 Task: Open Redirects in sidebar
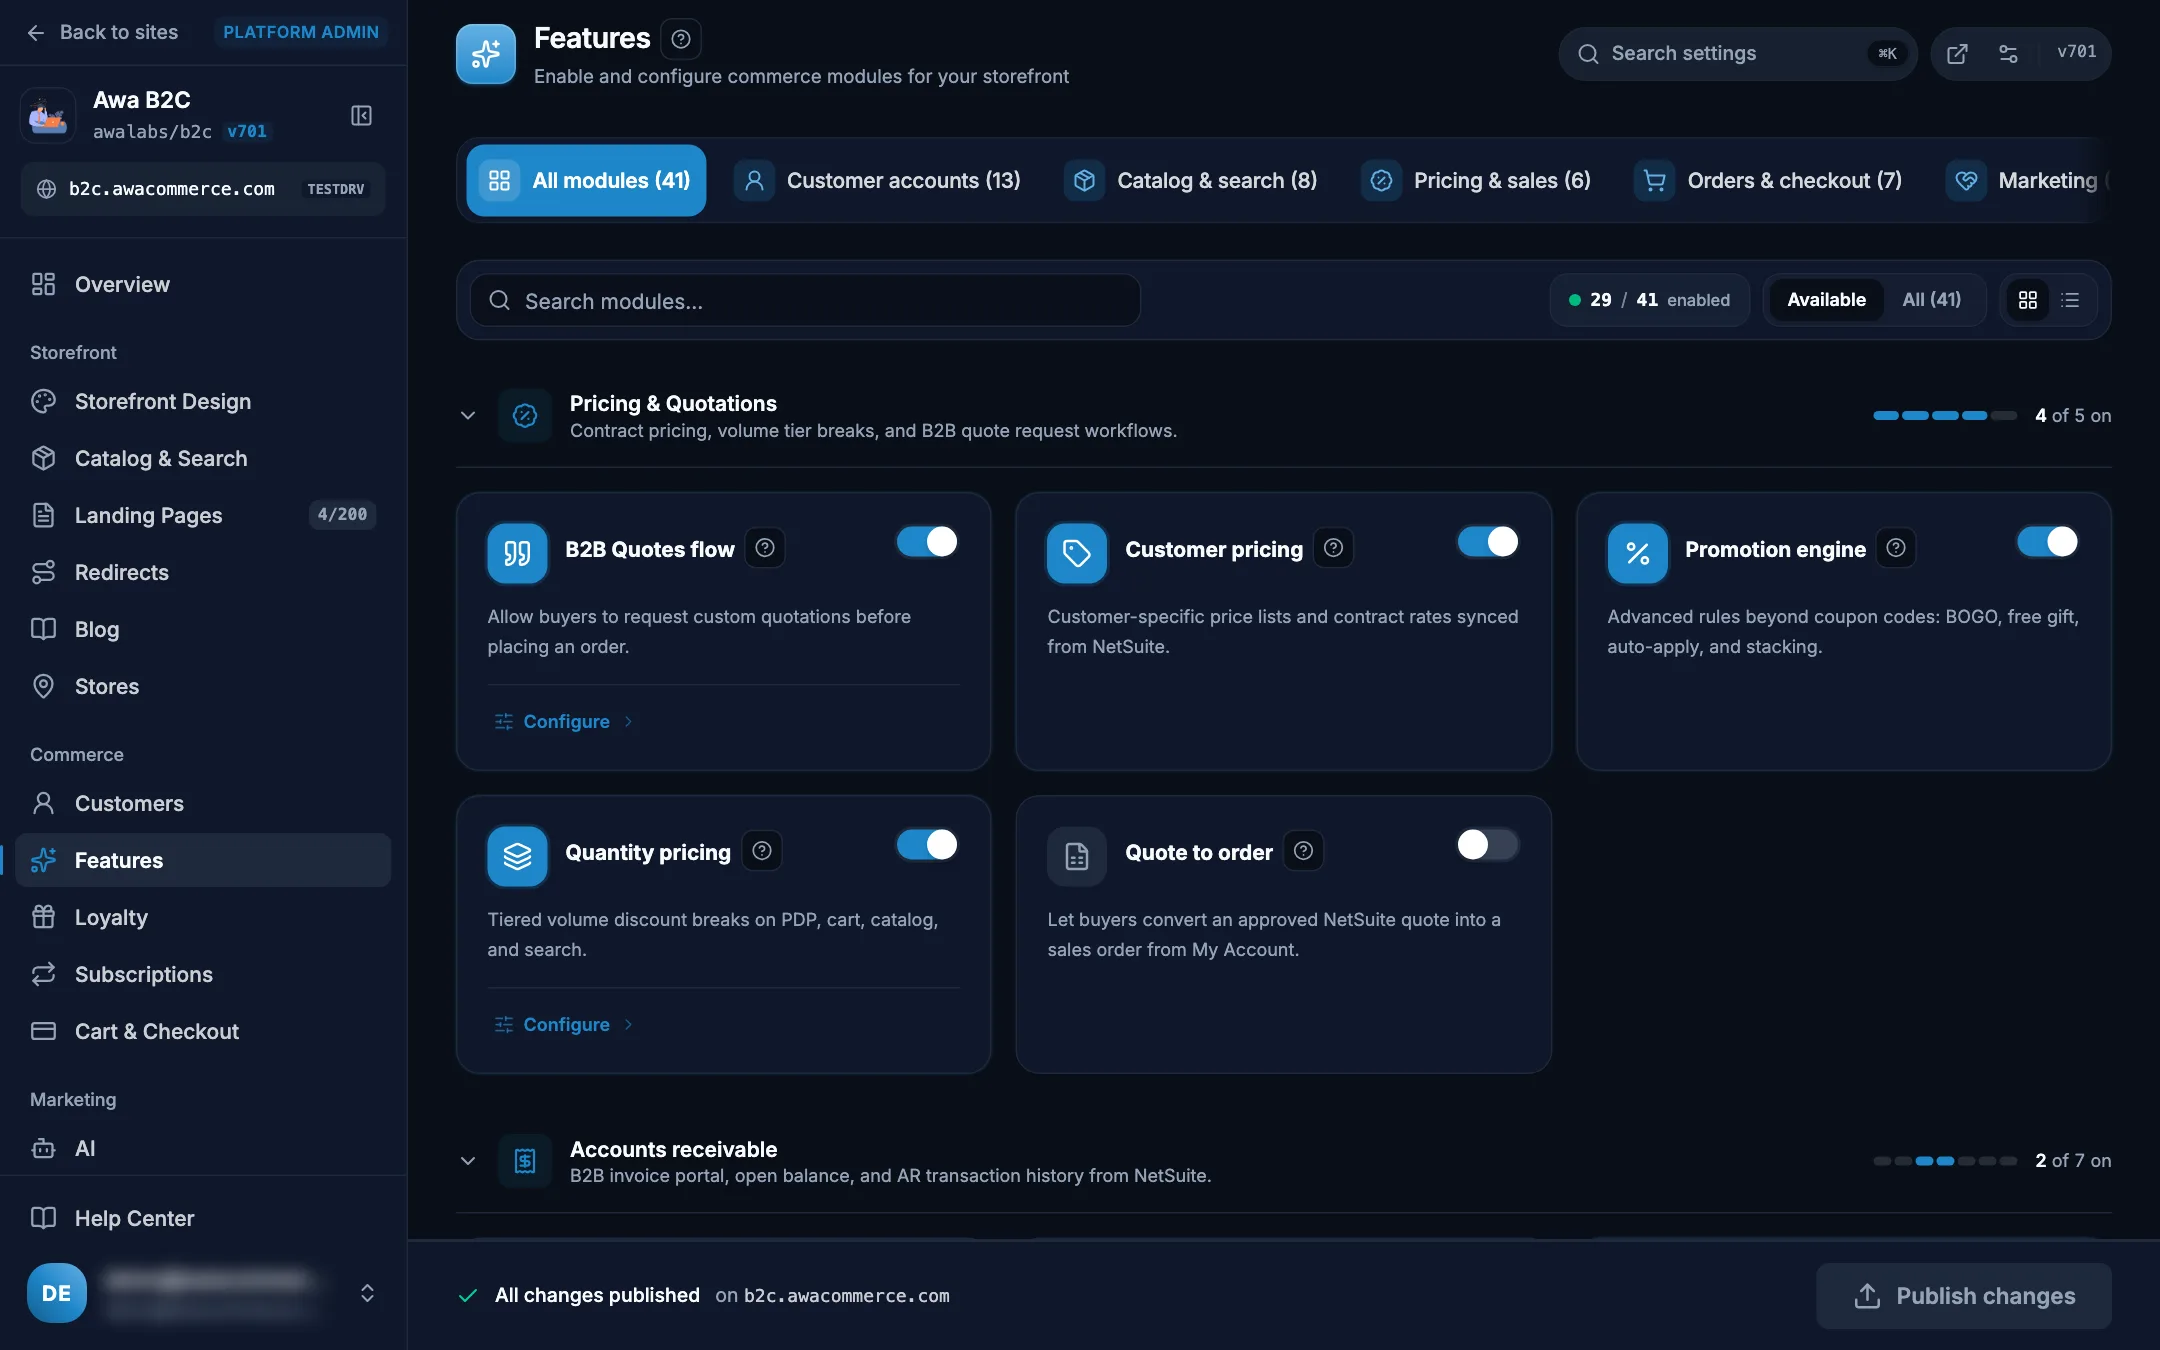(203, 572)
